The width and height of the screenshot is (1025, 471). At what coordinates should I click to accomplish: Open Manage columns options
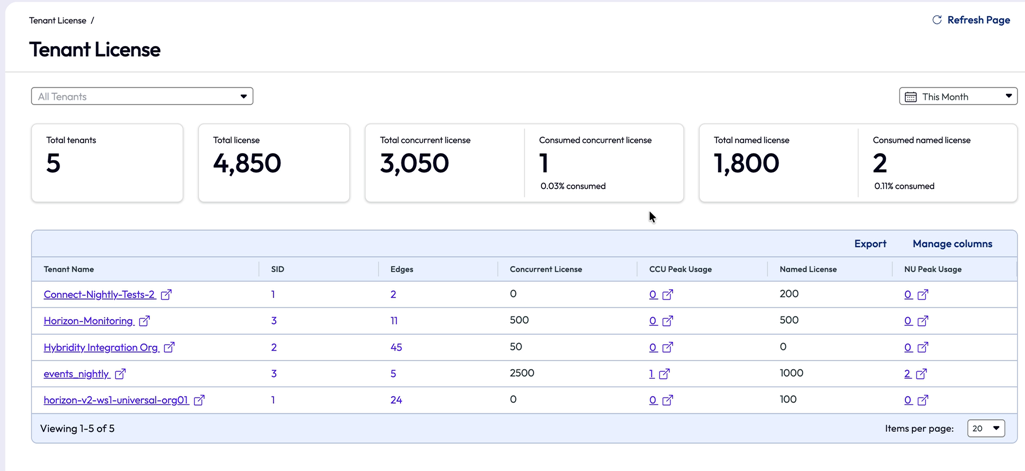(x=952, y=244)
